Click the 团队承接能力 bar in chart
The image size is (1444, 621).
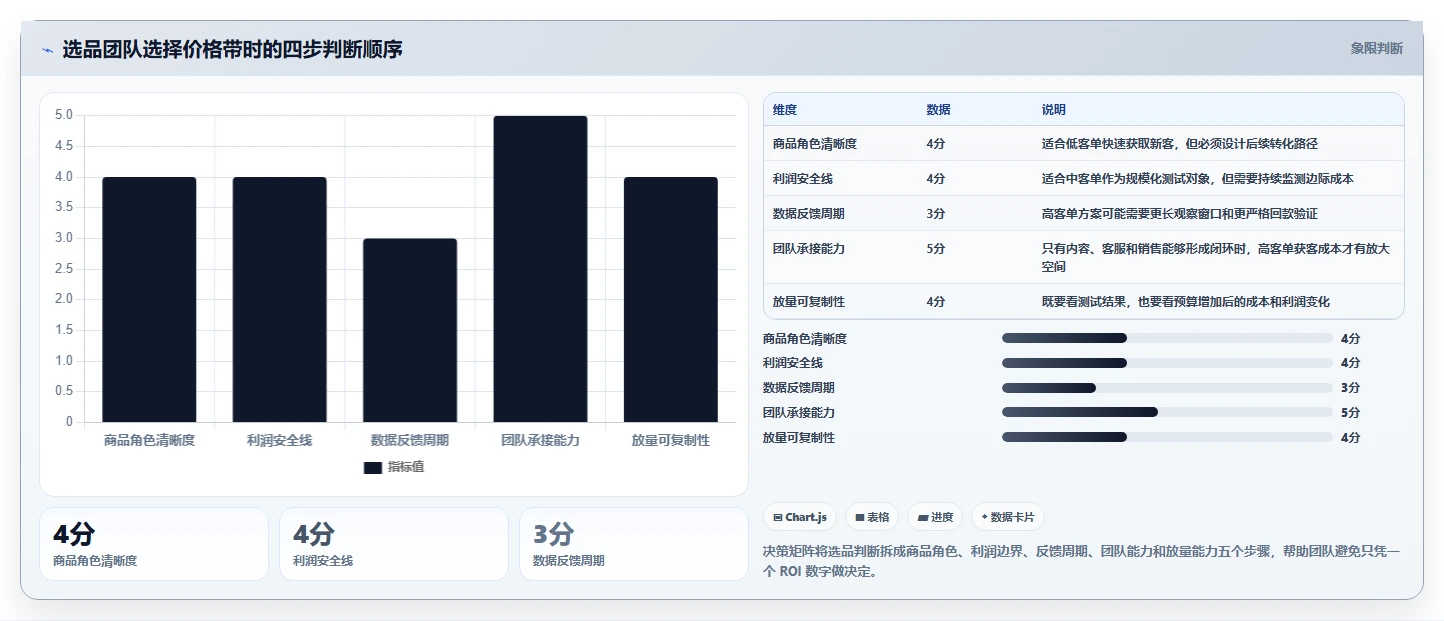tap(540, 269)
